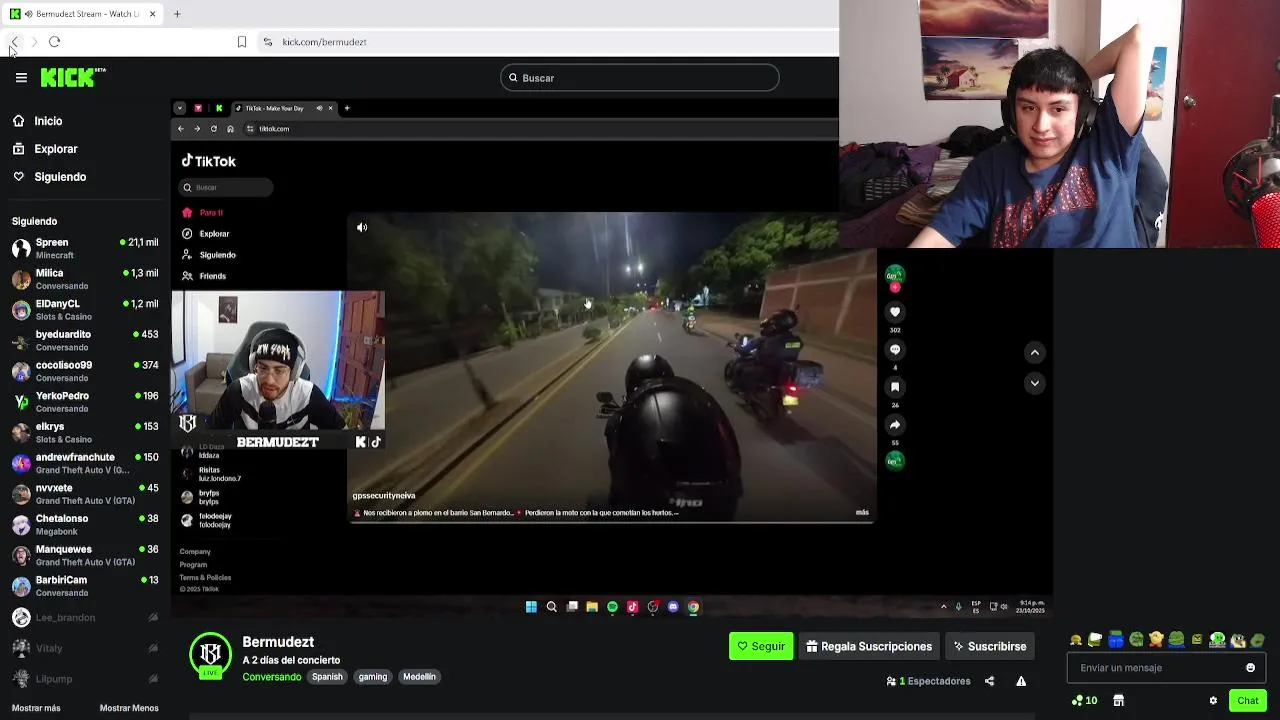Viewport: 1280px width, 720px height.
Task: Open Spreen's Minecraft channel
Action: [85, 248]
